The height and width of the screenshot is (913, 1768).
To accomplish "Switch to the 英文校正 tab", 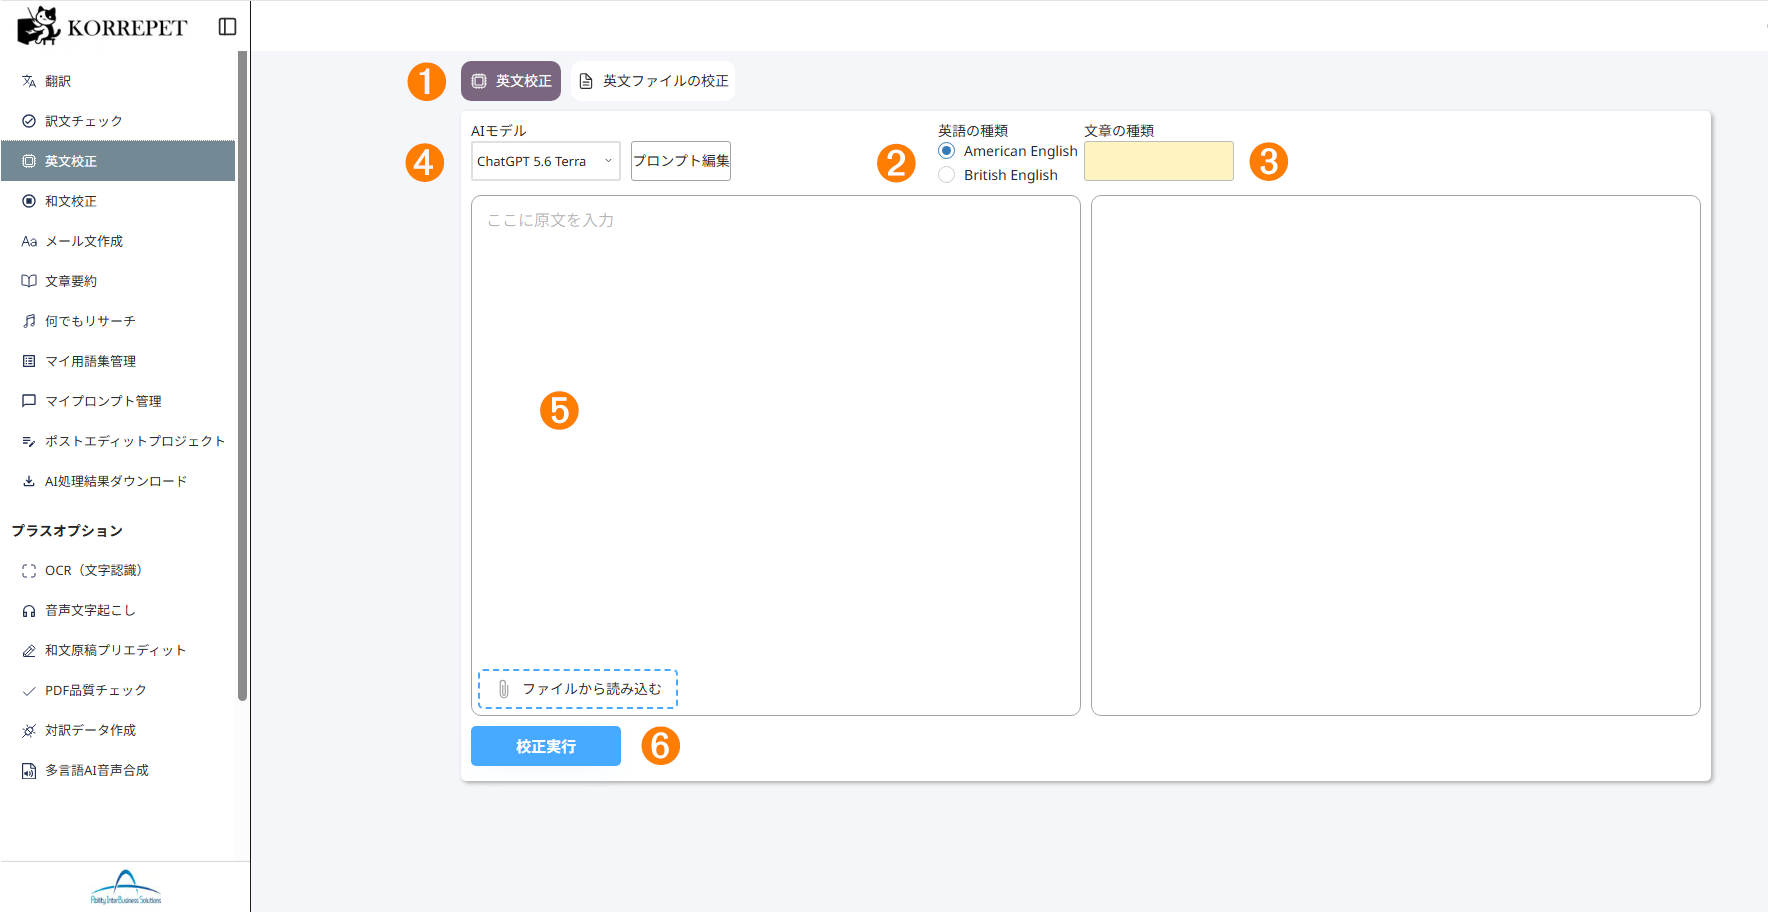I will (x=511, y=81).
